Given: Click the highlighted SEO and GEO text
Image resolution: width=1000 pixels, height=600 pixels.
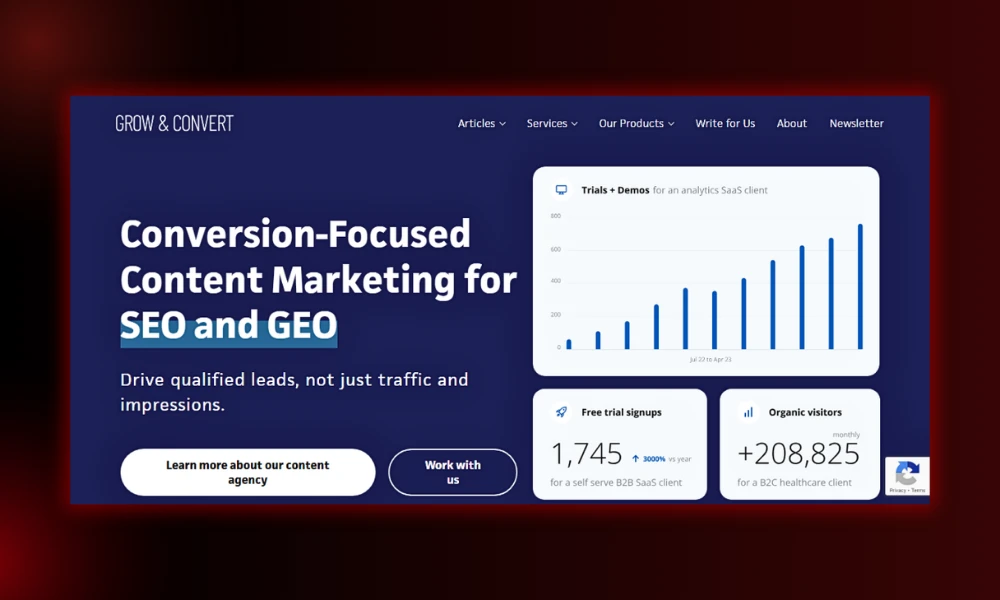Looking at the screenshot, I should pos(228,325).
